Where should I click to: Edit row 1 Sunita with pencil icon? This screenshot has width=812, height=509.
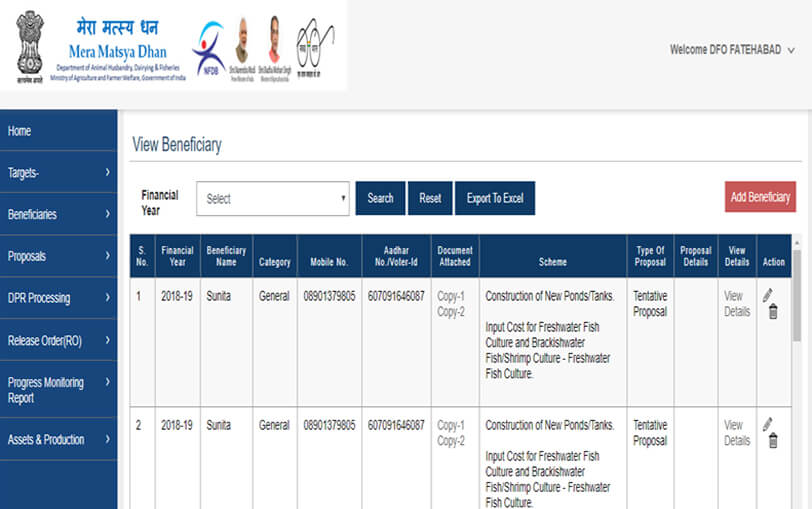(767, 295)
